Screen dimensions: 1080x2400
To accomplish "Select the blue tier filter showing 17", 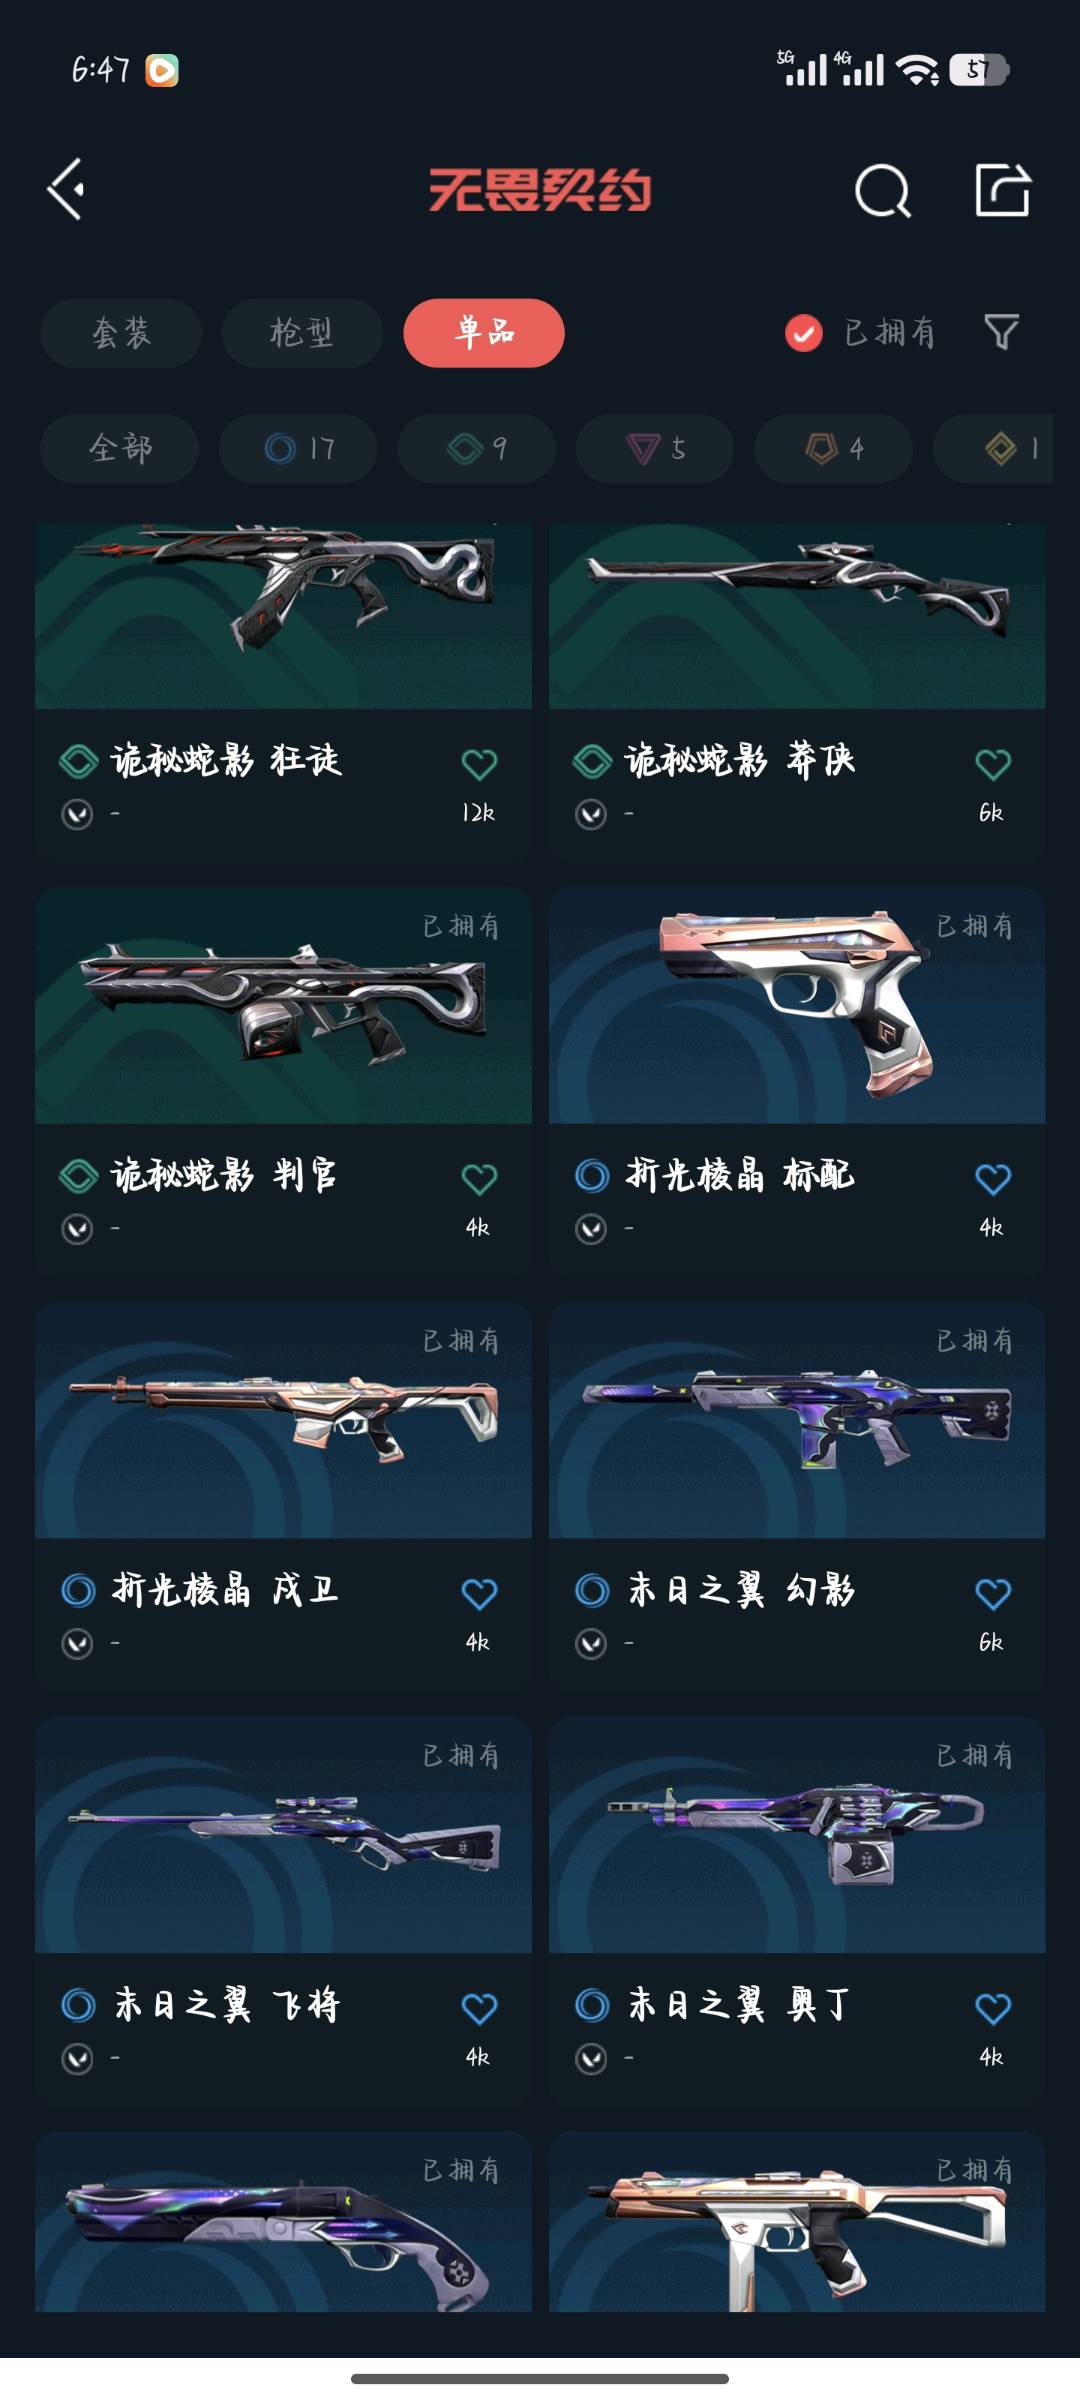I will pos(298,448).
